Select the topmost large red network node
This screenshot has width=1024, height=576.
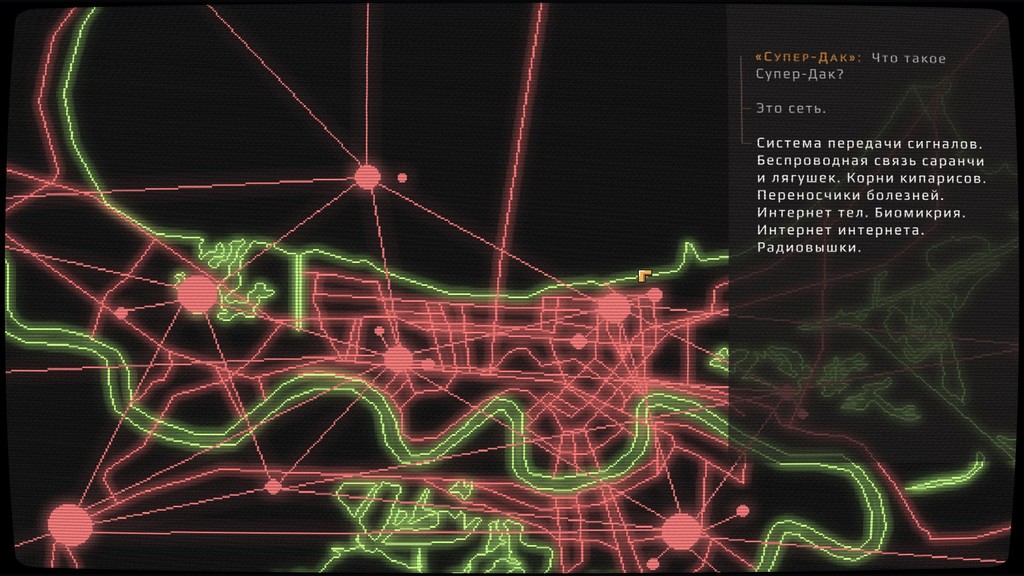tap(367, 176)
